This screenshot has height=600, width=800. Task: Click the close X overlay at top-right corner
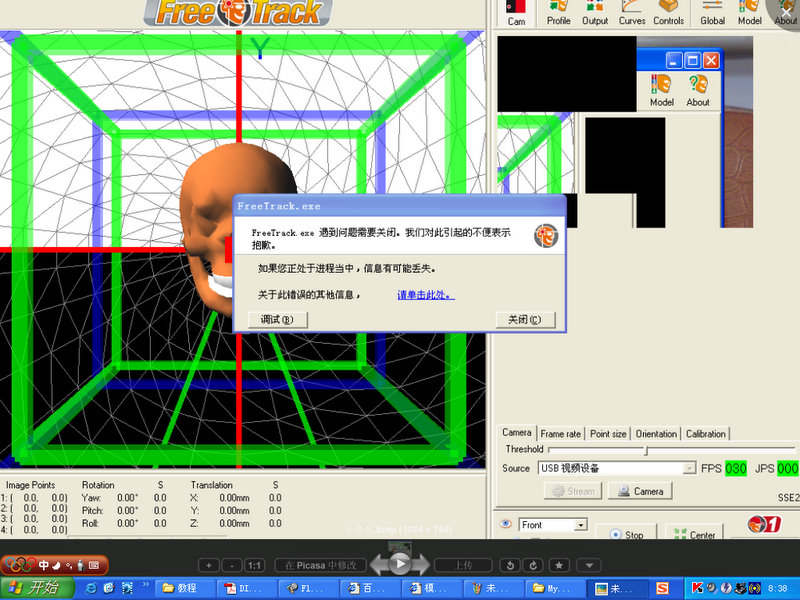tap(786, 11)
